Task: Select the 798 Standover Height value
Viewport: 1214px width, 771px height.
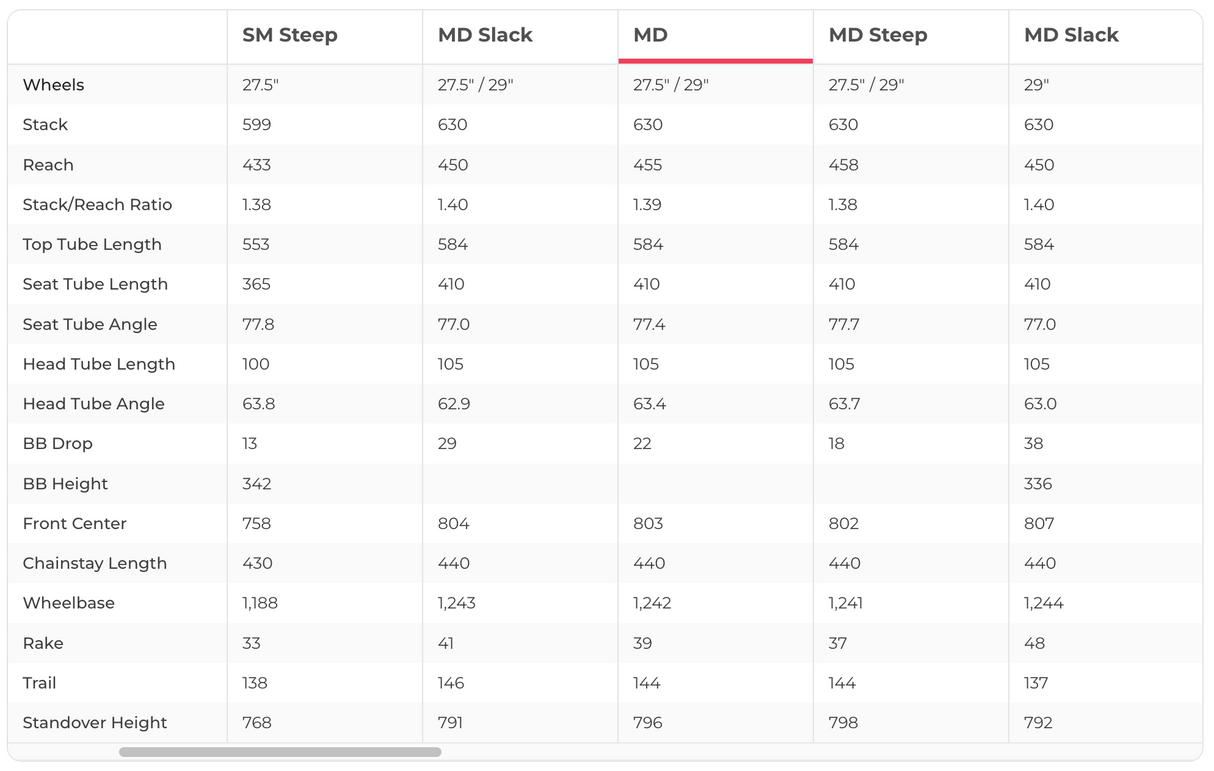Action: pos(843,723)
